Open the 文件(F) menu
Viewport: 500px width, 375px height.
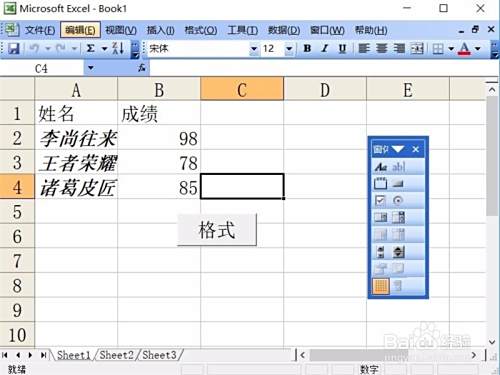40,30
